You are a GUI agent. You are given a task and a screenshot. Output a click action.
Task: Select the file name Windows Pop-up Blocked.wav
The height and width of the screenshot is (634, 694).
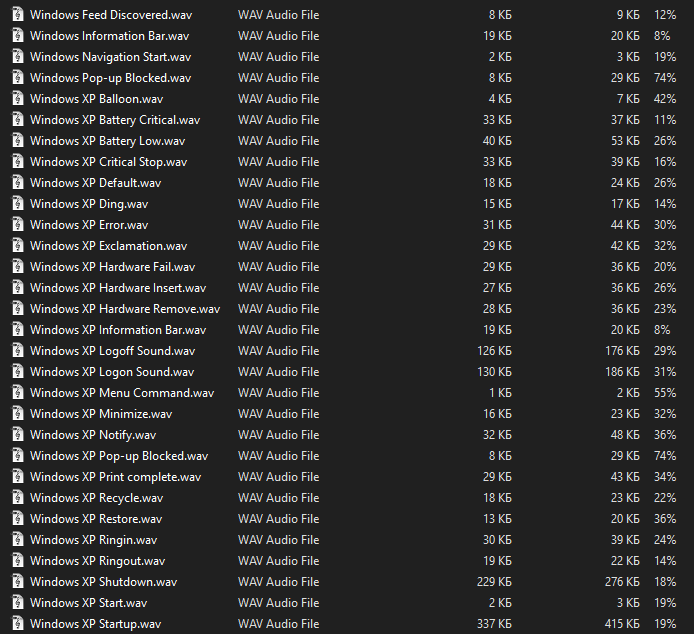click(111, 78)
